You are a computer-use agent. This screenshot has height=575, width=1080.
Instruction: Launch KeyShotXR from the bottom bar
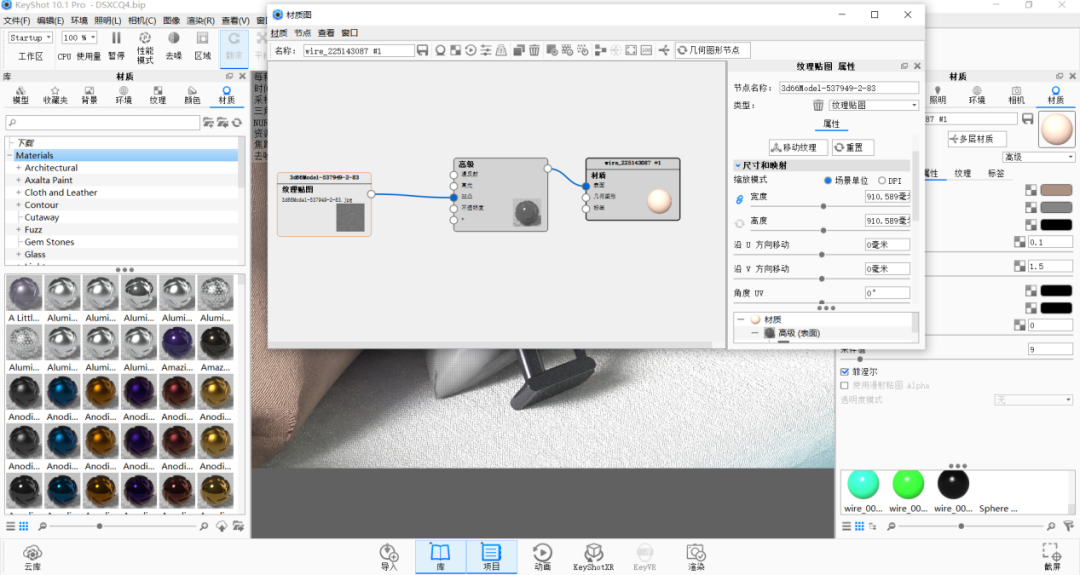(x=593, y=556)
